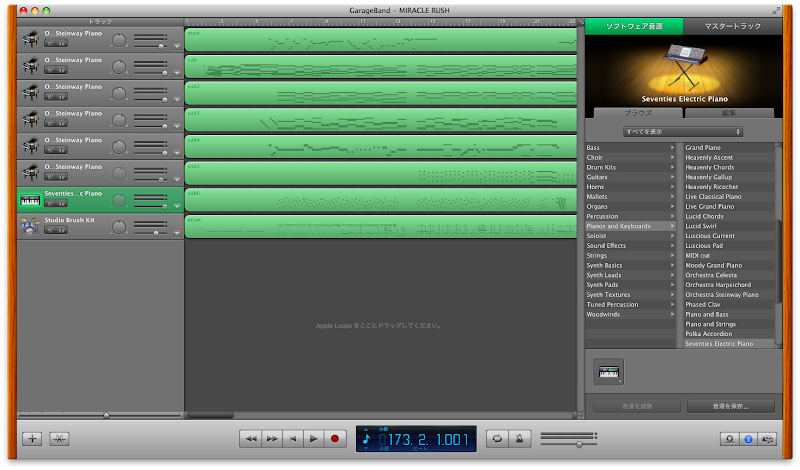The width and height of the screenshot is (800, 470).
Task: Start playback with the Play button
Action: 314,438
